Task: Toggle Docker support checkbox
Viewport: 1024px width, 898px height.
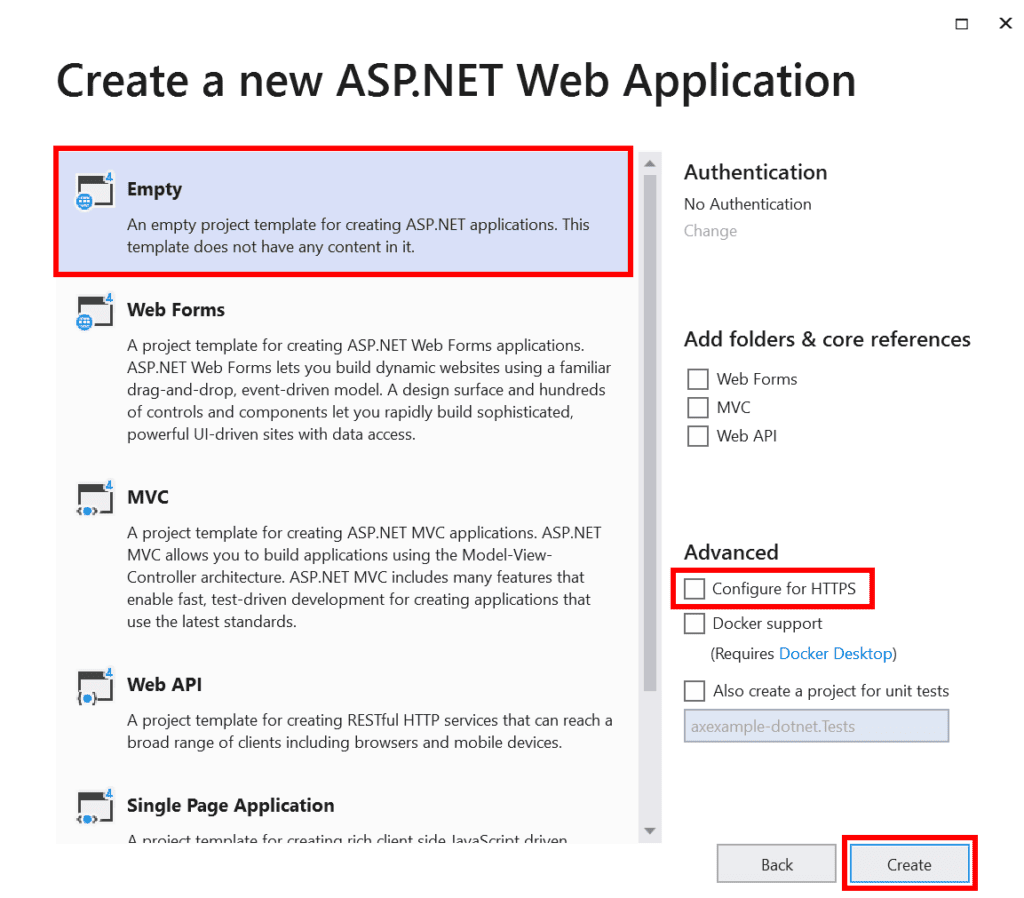Action: click(695, 624)
